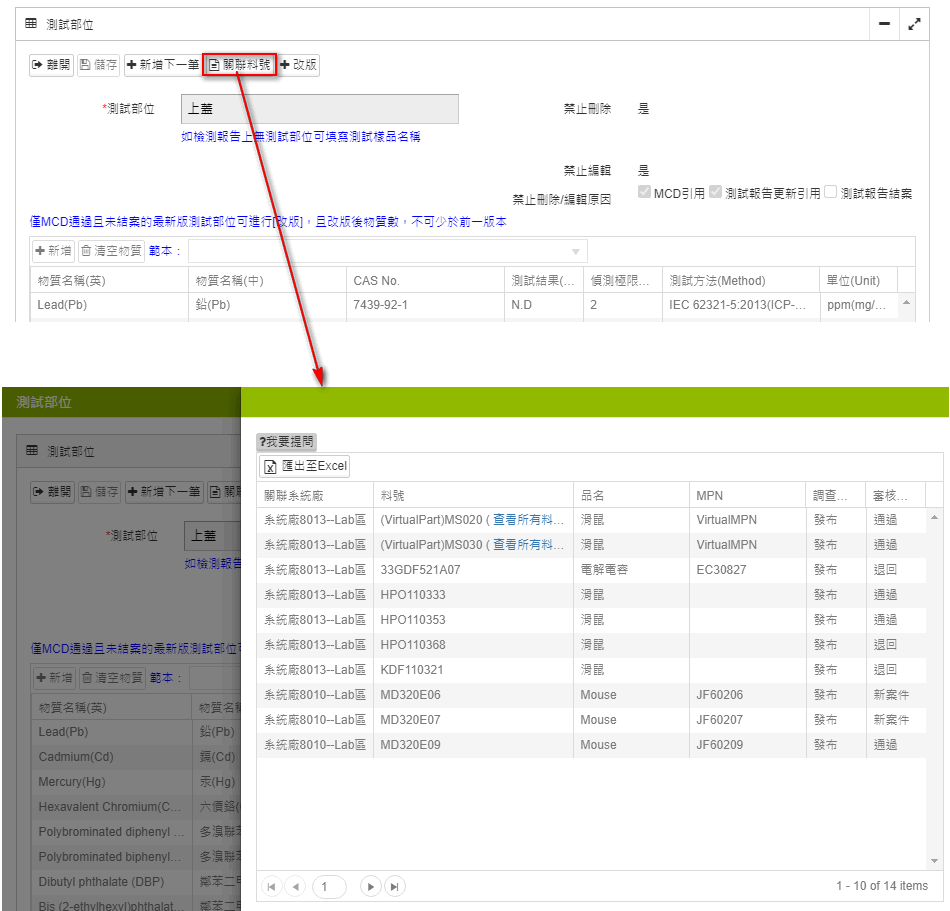Sort by the 料號 column header
This screenshot has width=950, height=911.
[393, 495]
